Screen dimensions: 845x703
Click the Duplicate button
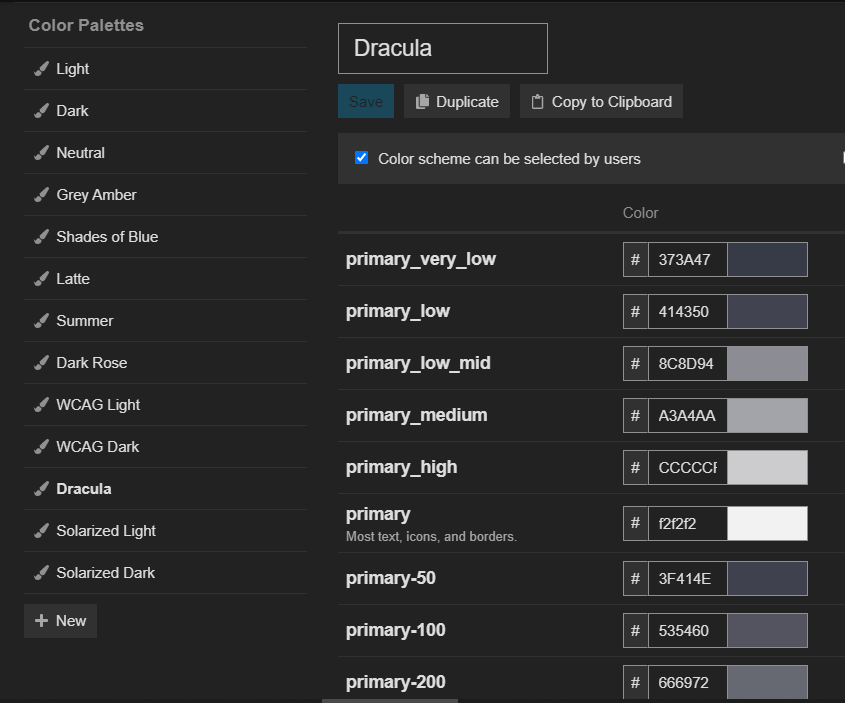(x=457, y=101)
